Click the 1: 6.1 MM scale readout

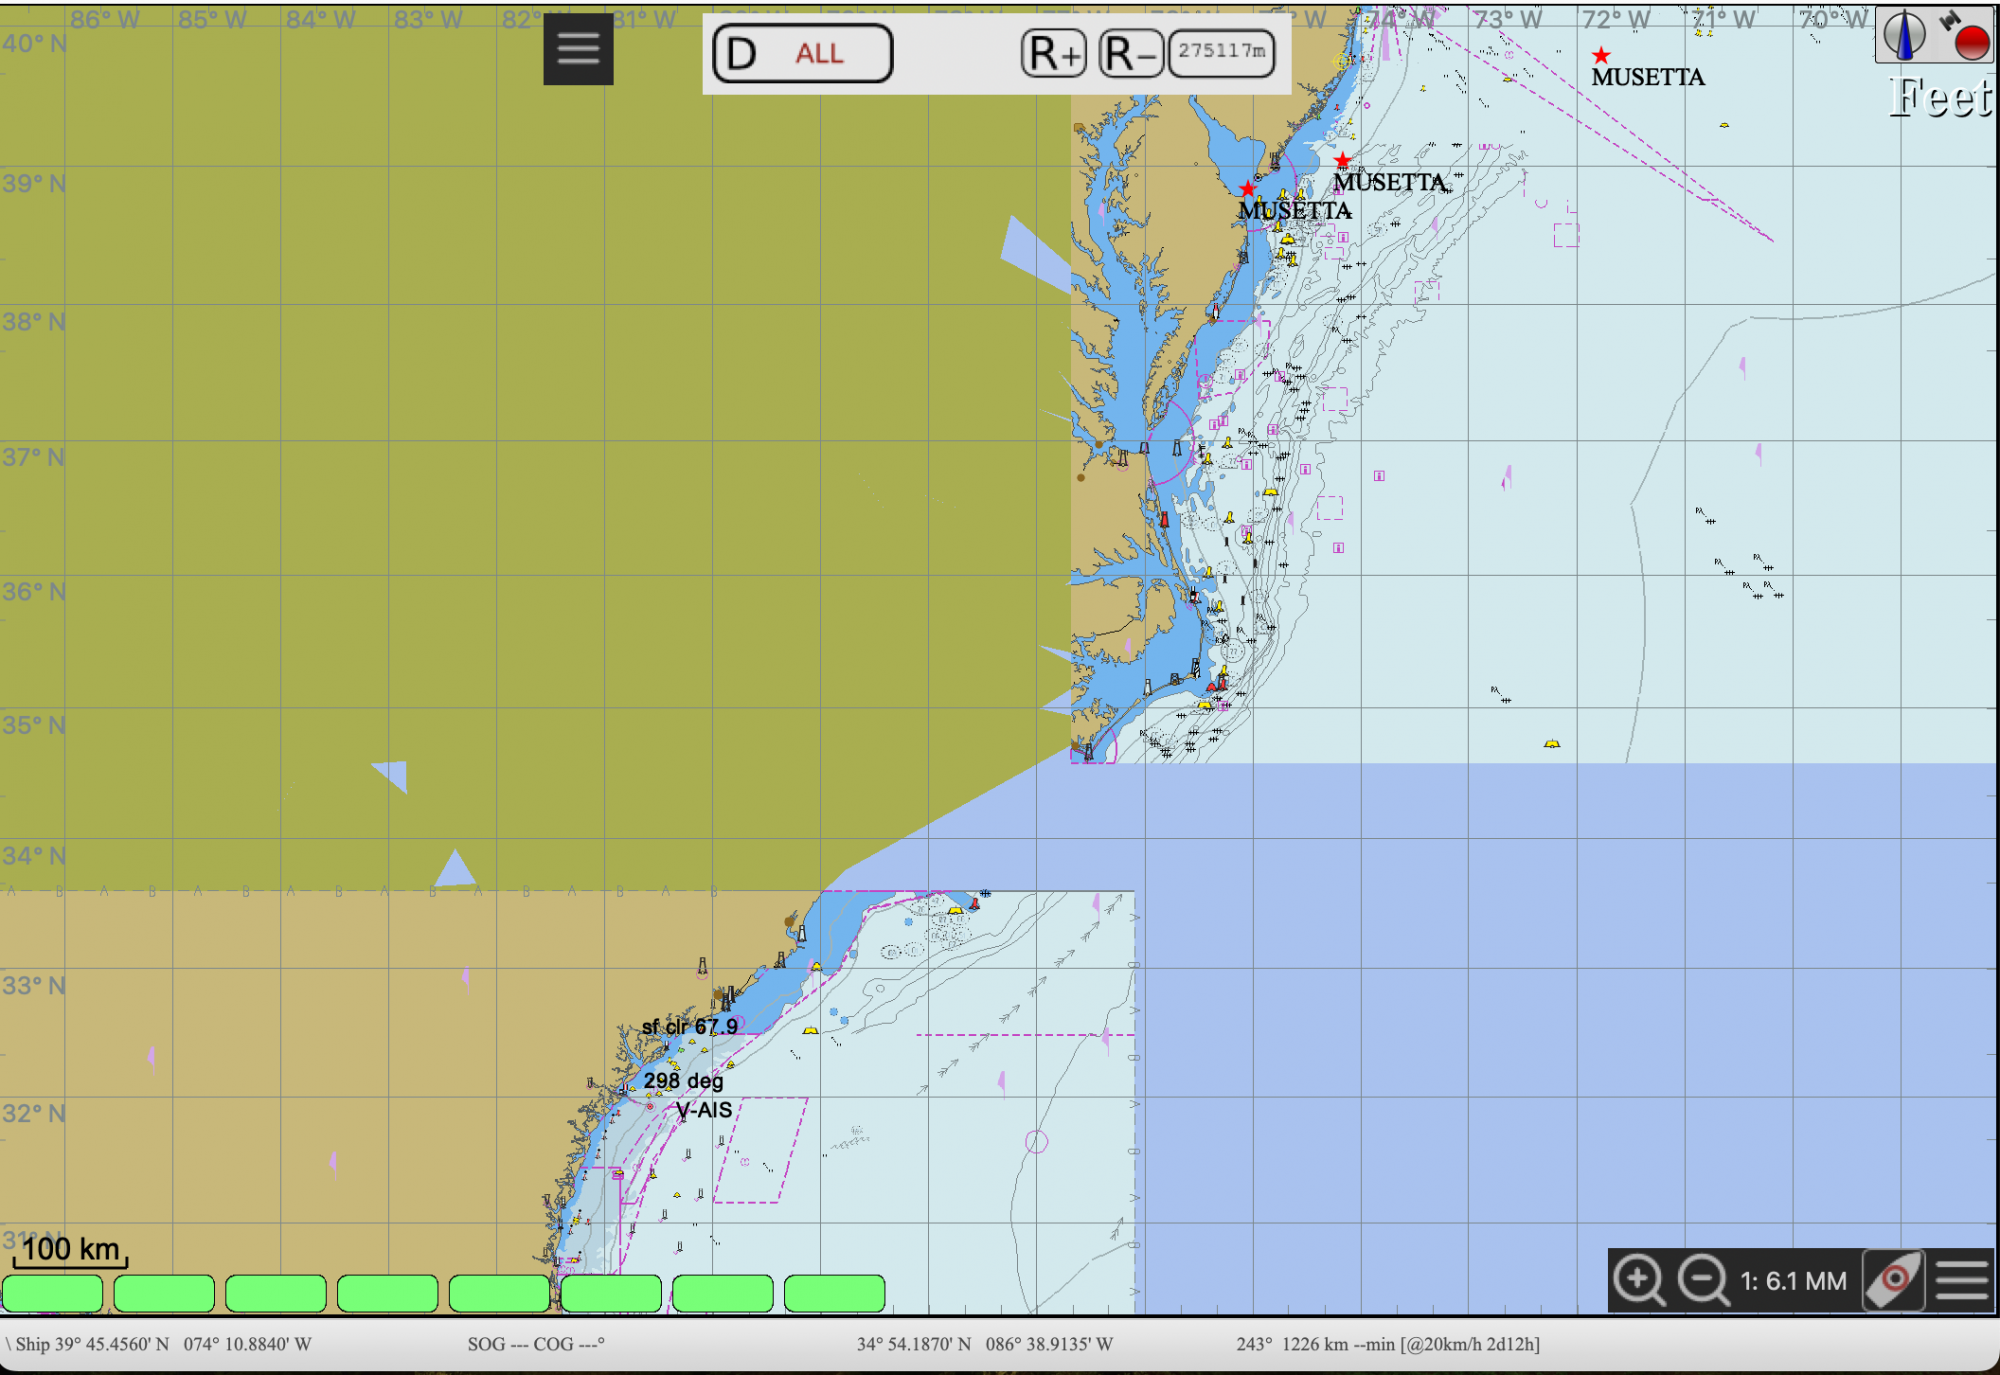pyautogui.click(x=1793, y=1281)
